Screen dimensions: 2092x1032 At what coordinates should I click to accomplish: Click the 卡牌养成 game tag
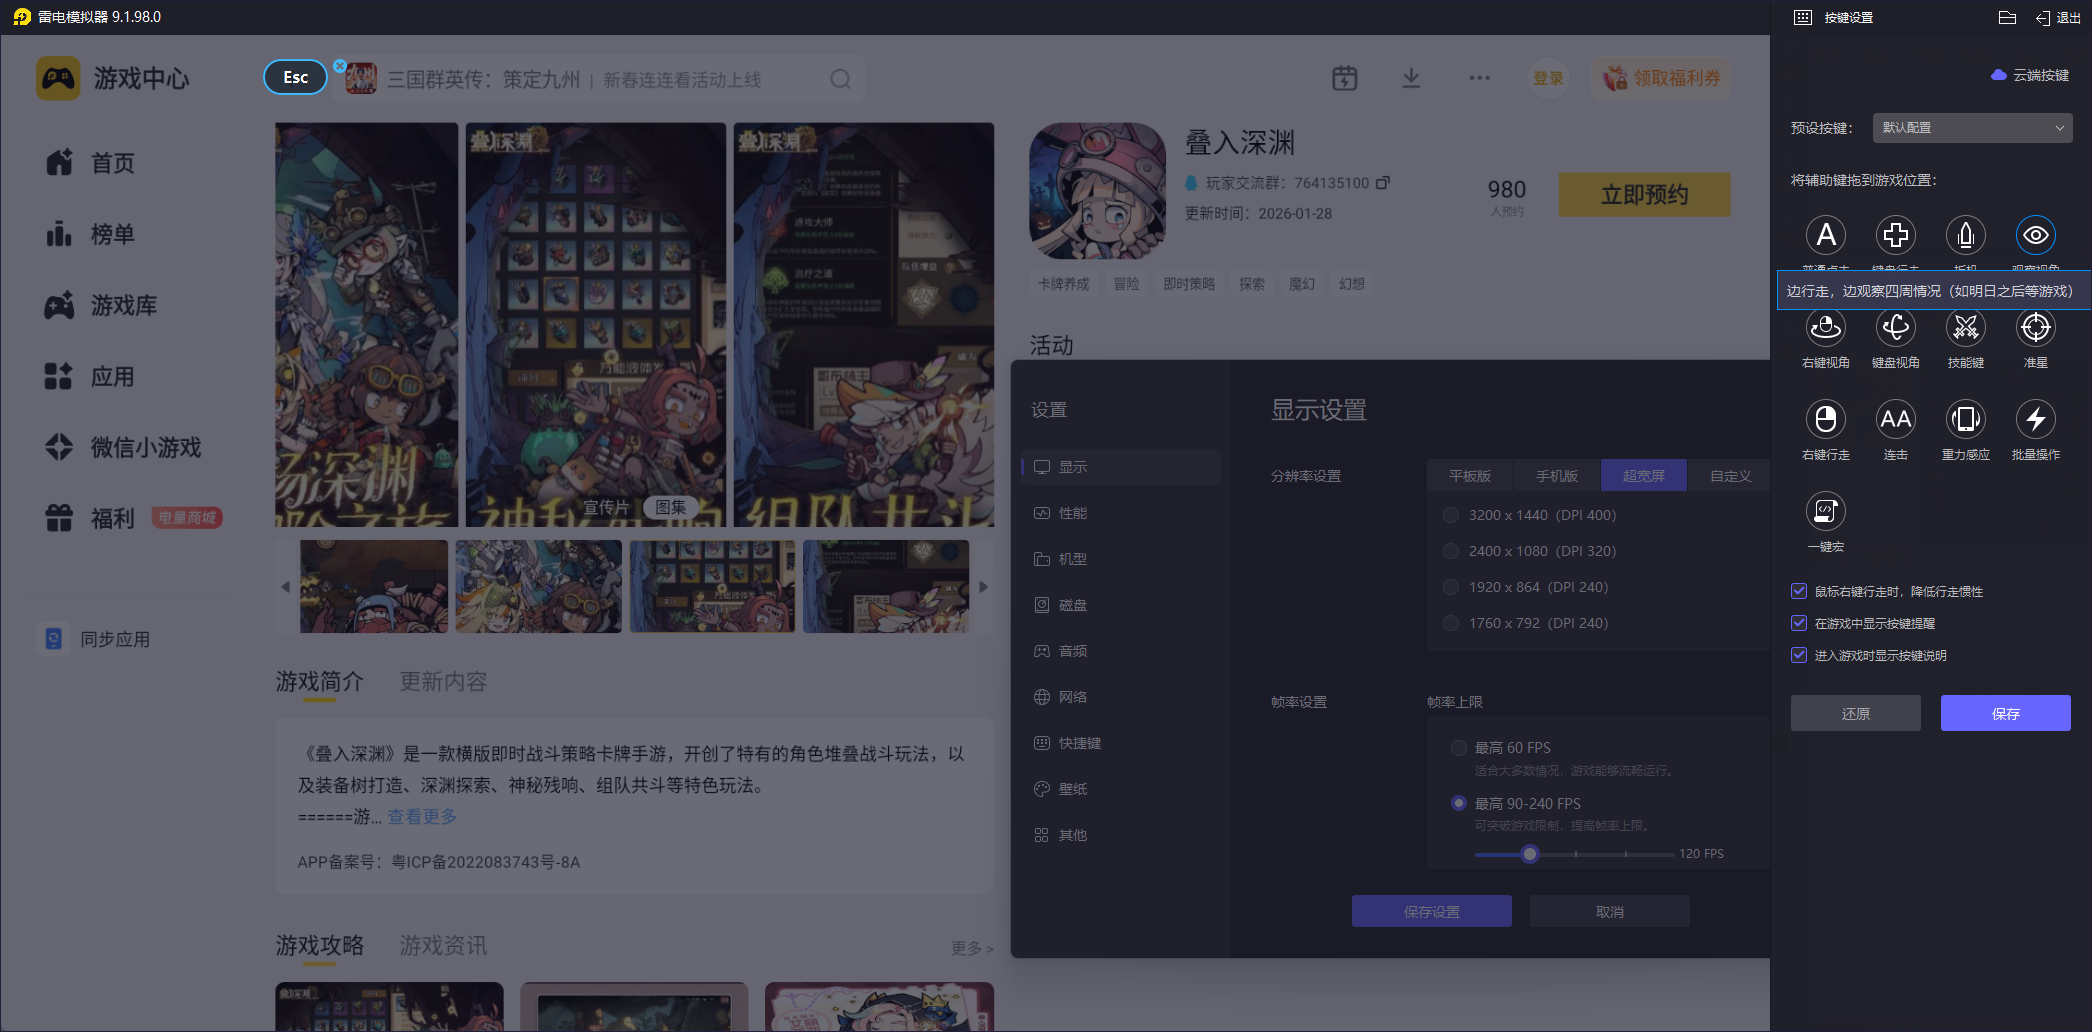pos(1063,284)
